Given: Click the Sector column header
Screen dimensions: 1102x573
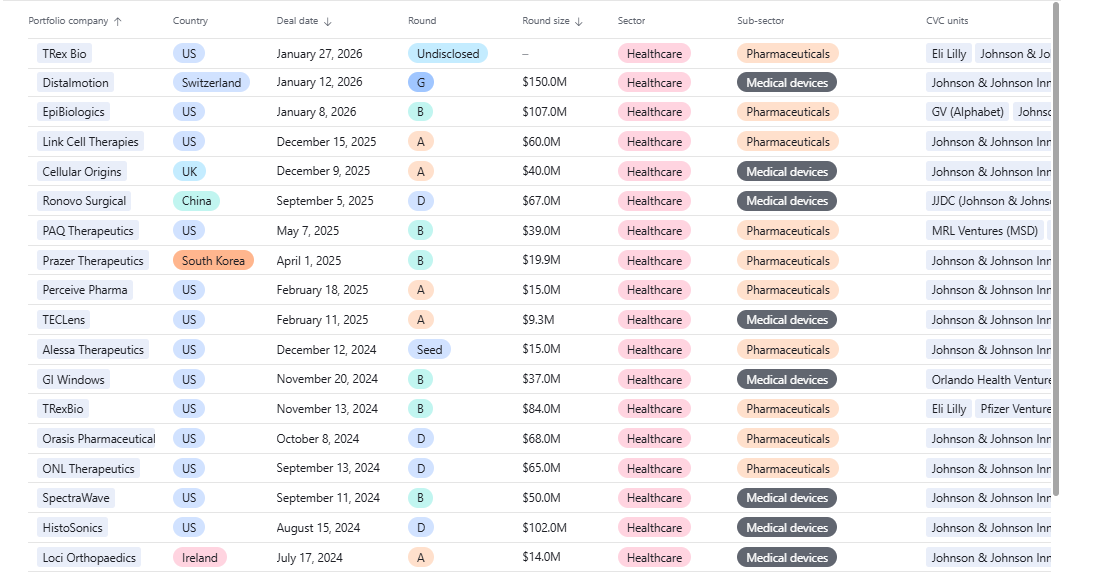Looking at the screenshot, I should pos(631,21).
